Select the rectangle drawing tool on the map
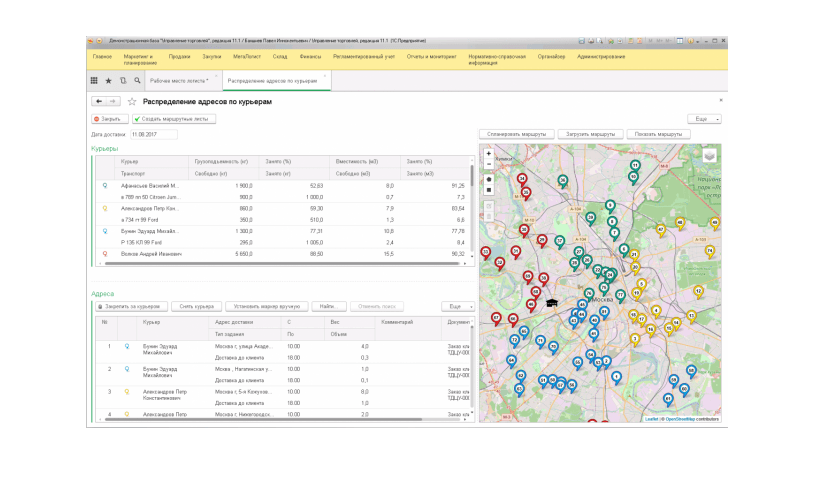The width and height of the screenshot is (814, 496). pos(489,190)
